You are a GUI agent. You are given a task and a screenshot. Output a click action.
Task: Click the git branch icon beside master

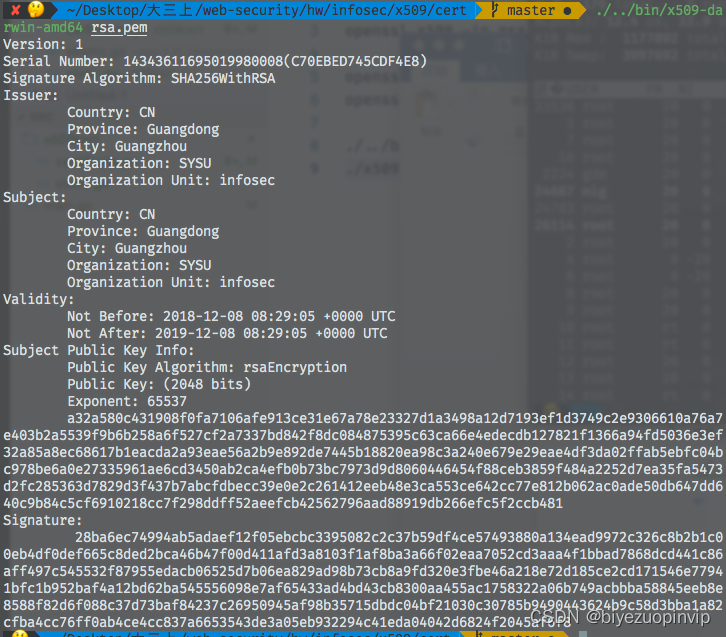click(494, 10)
